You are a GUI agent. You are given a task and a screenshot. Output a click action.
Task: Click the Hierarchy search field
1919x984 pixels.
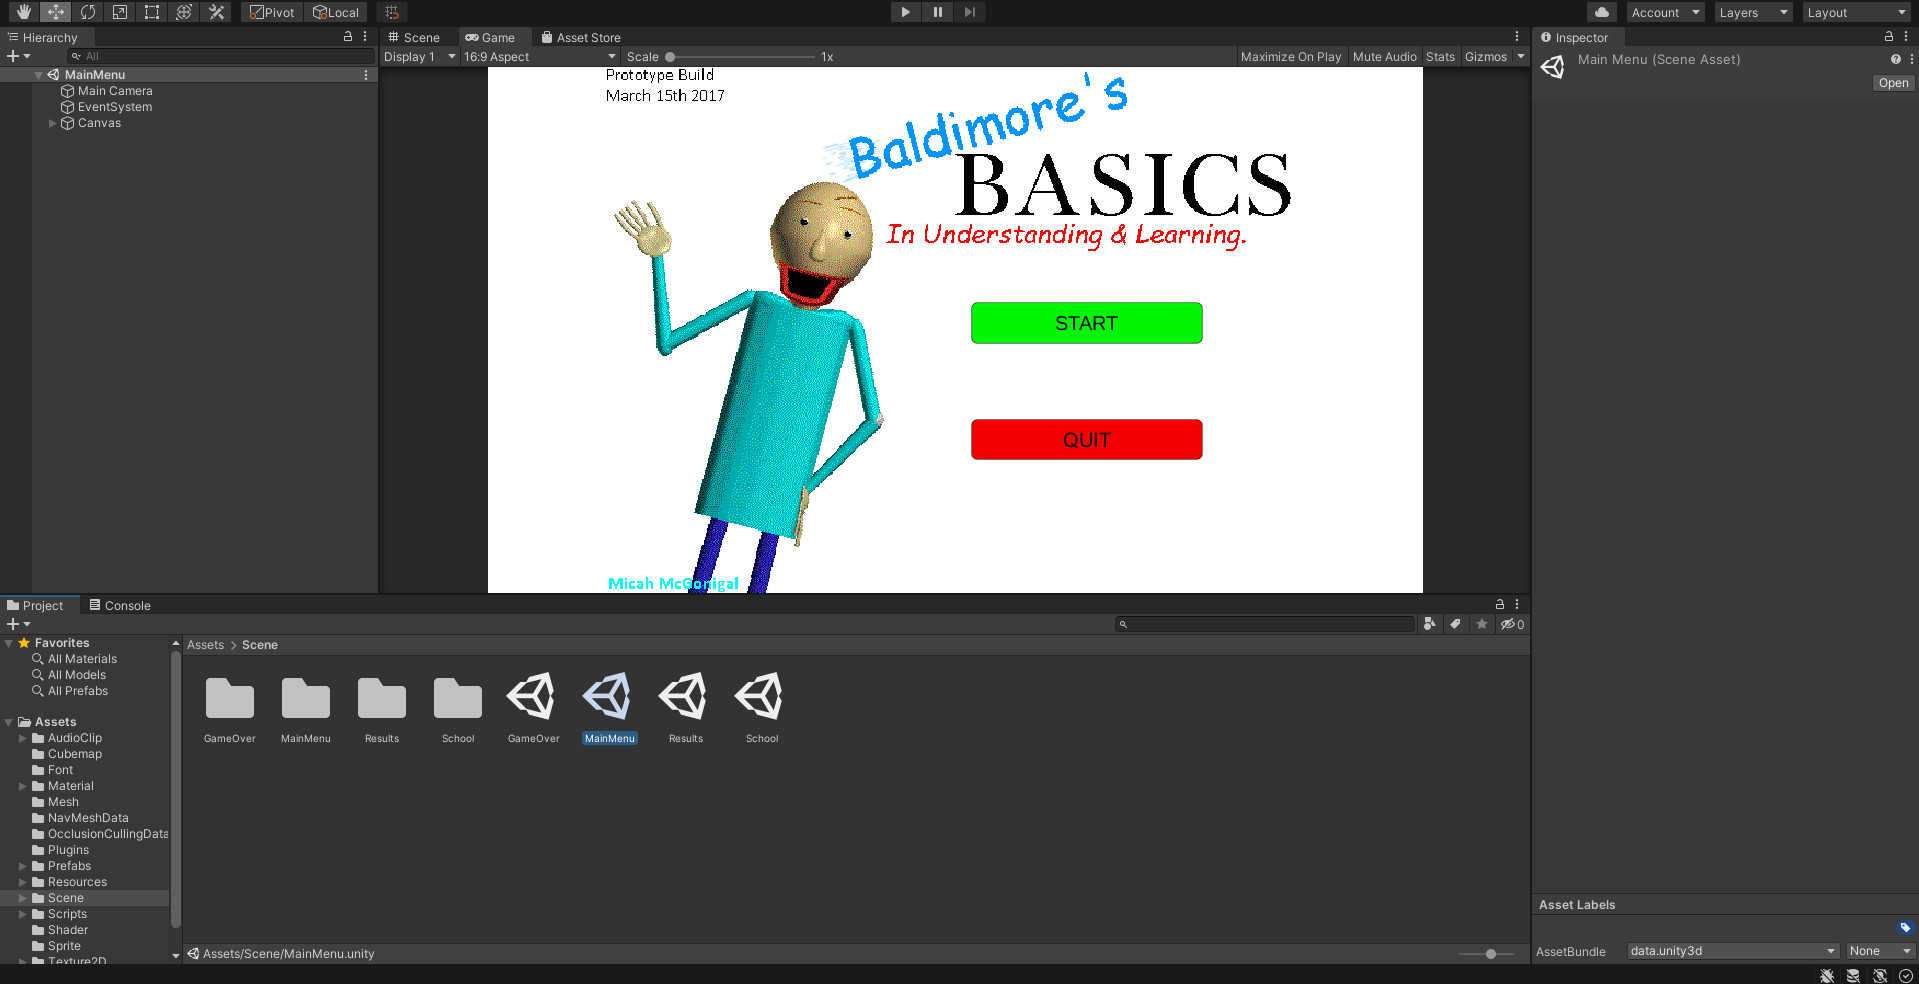(220, 56)
